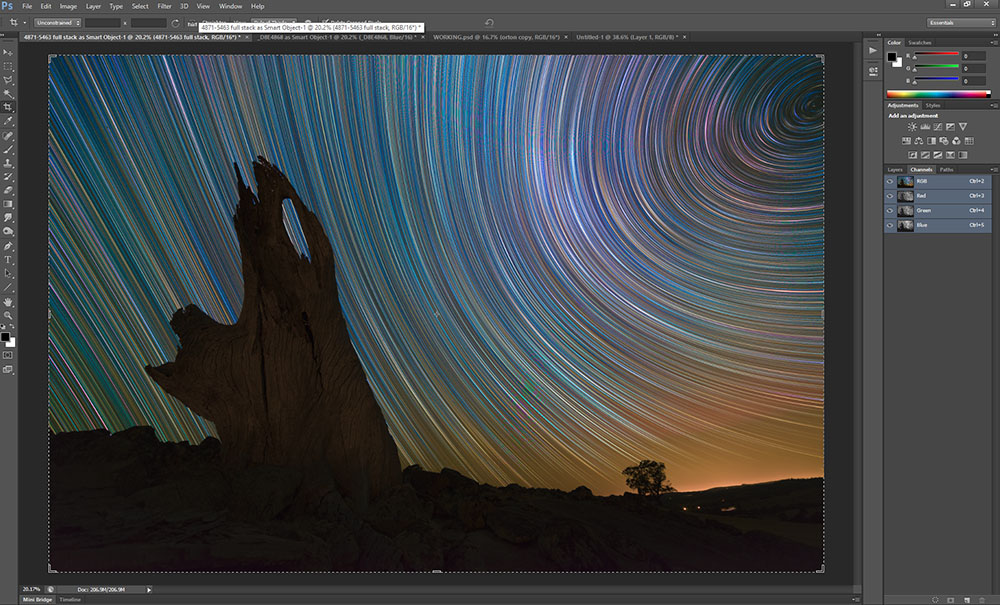
Task: Select the Zoom tool
Action: pos(8,316)
